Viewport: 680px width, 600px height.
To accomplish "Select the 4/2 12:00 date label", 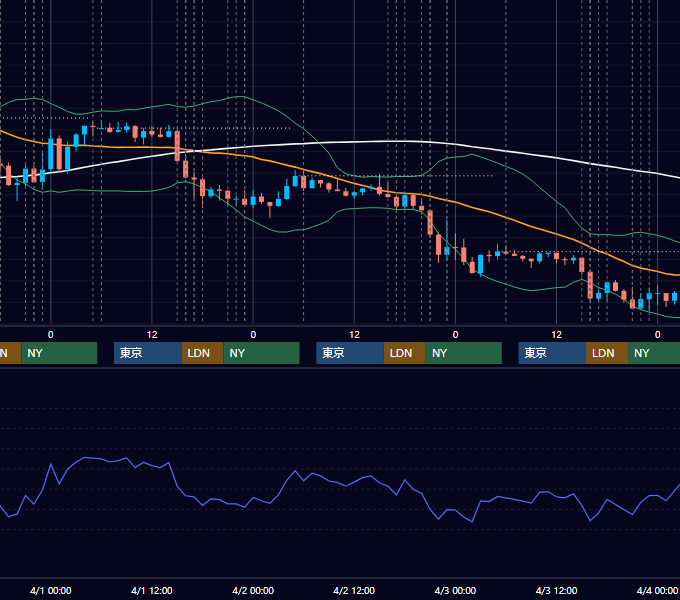I will point(354,590).
